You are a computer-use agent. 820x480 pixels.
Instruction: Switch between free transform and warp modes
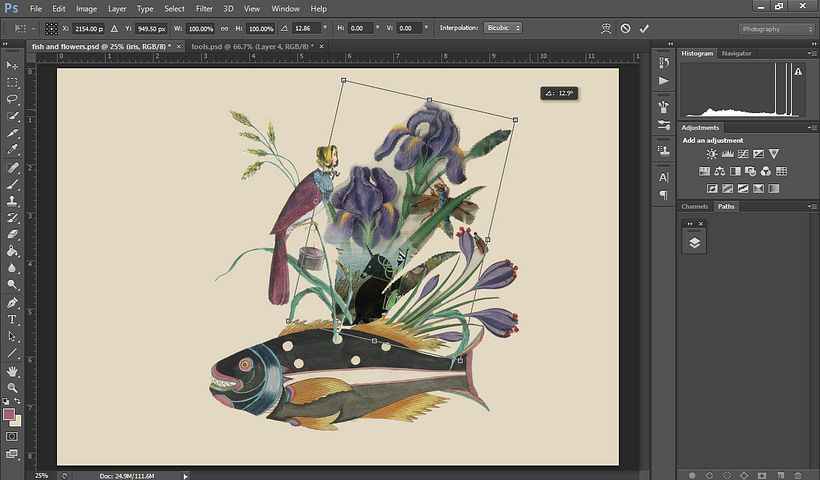606,29
